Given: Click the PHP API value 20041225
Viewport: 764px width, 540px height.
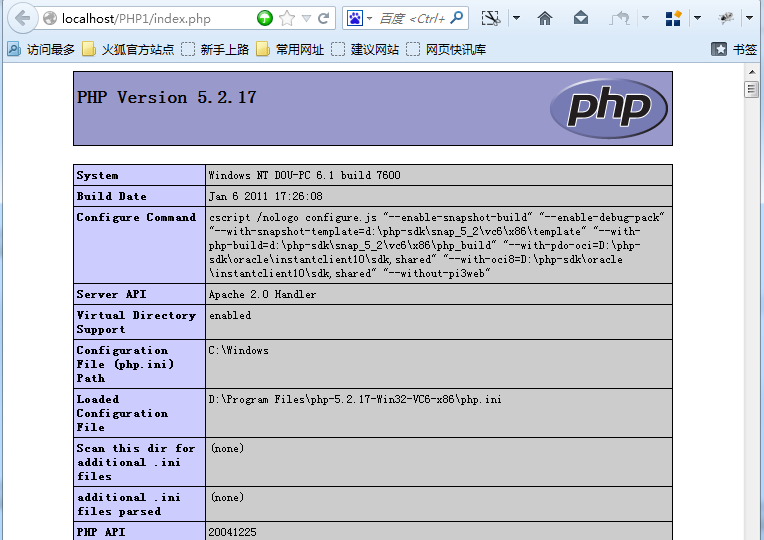Looking at the screenshot, I should point(232,532).
